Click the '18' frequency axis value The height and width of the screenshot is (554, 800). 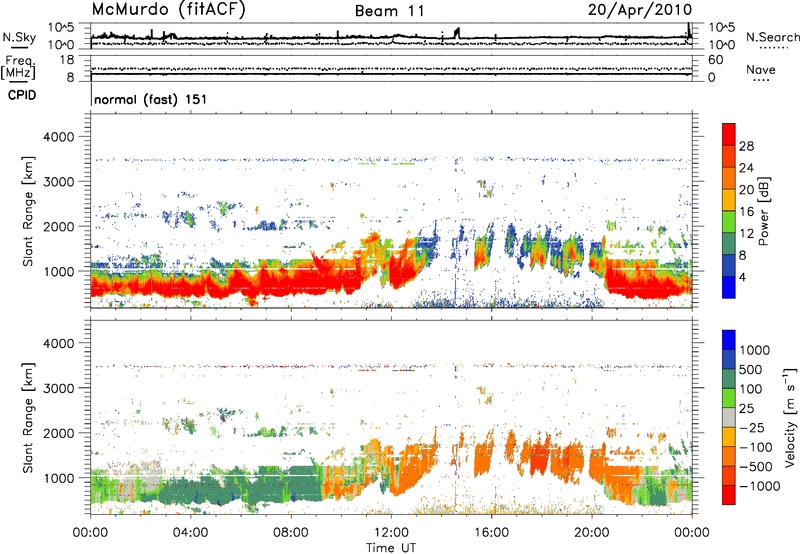67,60
